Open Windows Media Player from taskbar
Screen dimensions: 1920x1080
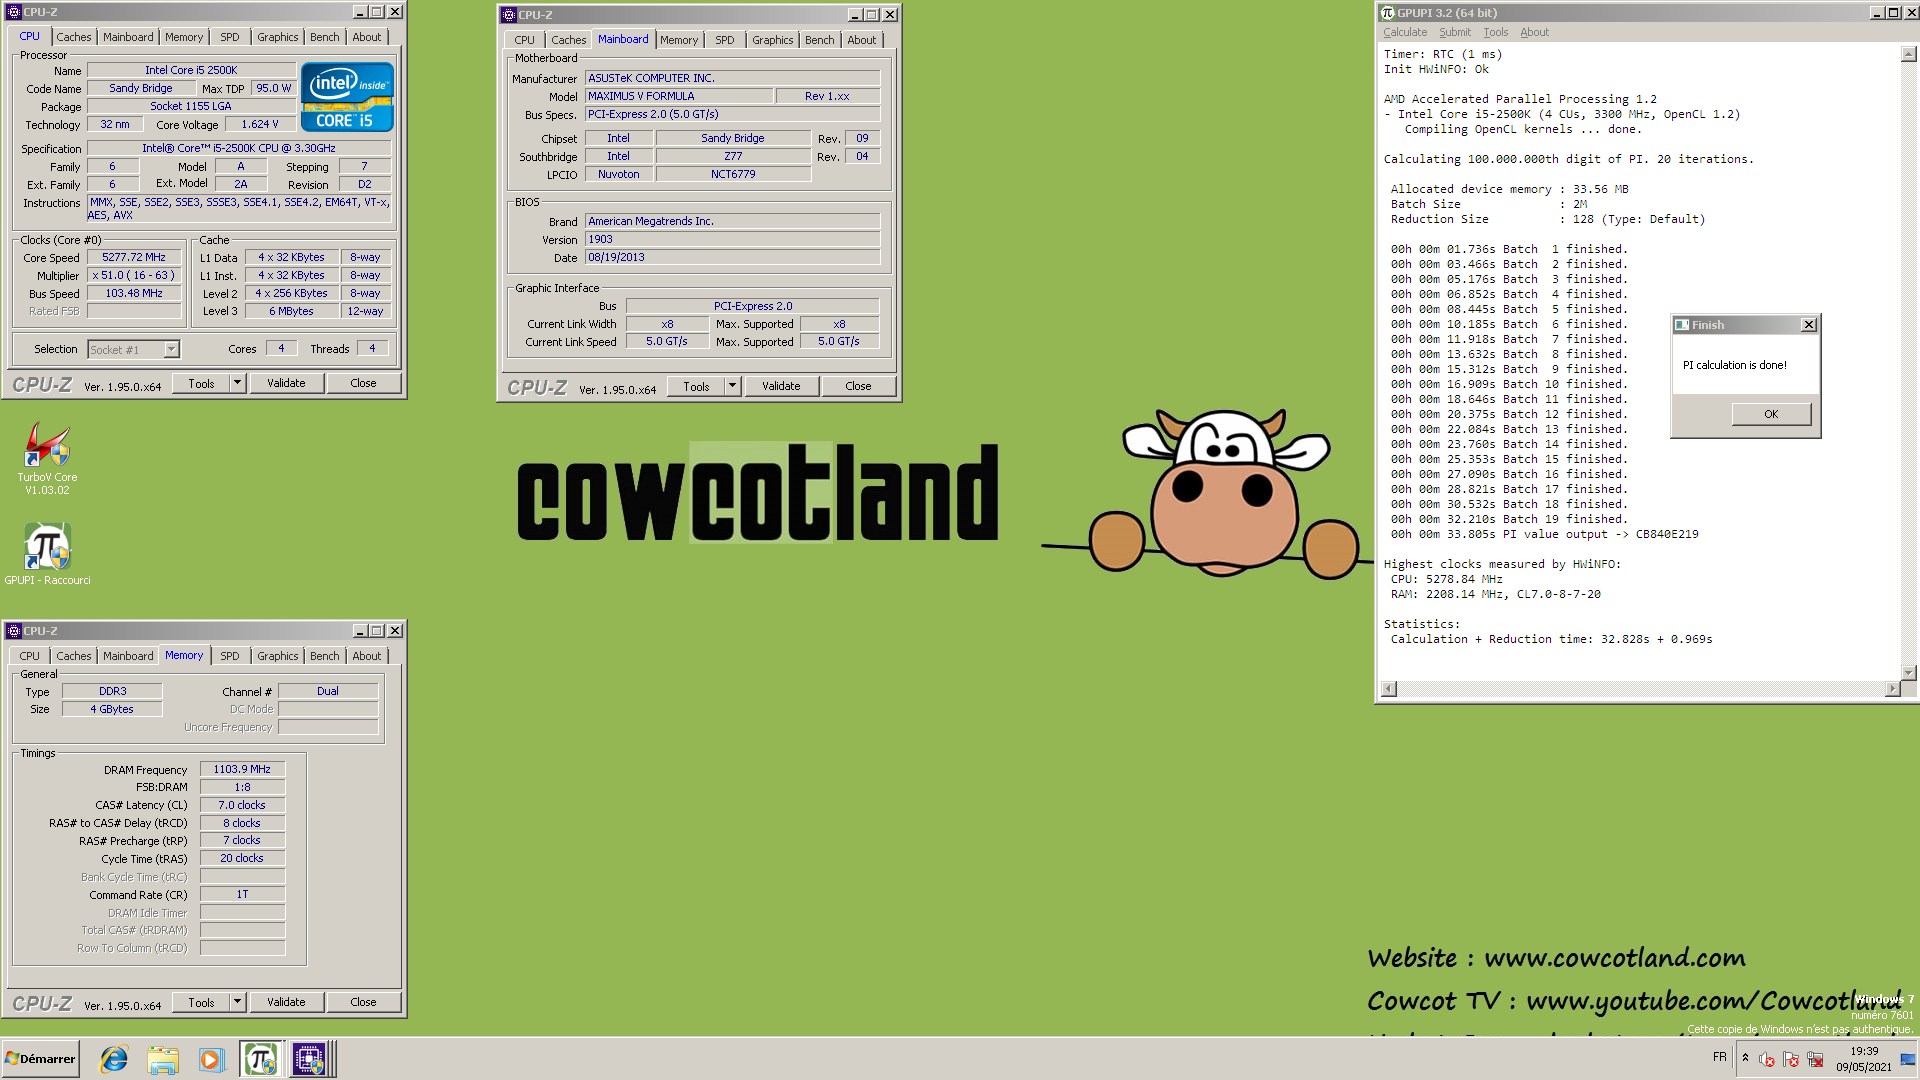[x=210, y=1059]
